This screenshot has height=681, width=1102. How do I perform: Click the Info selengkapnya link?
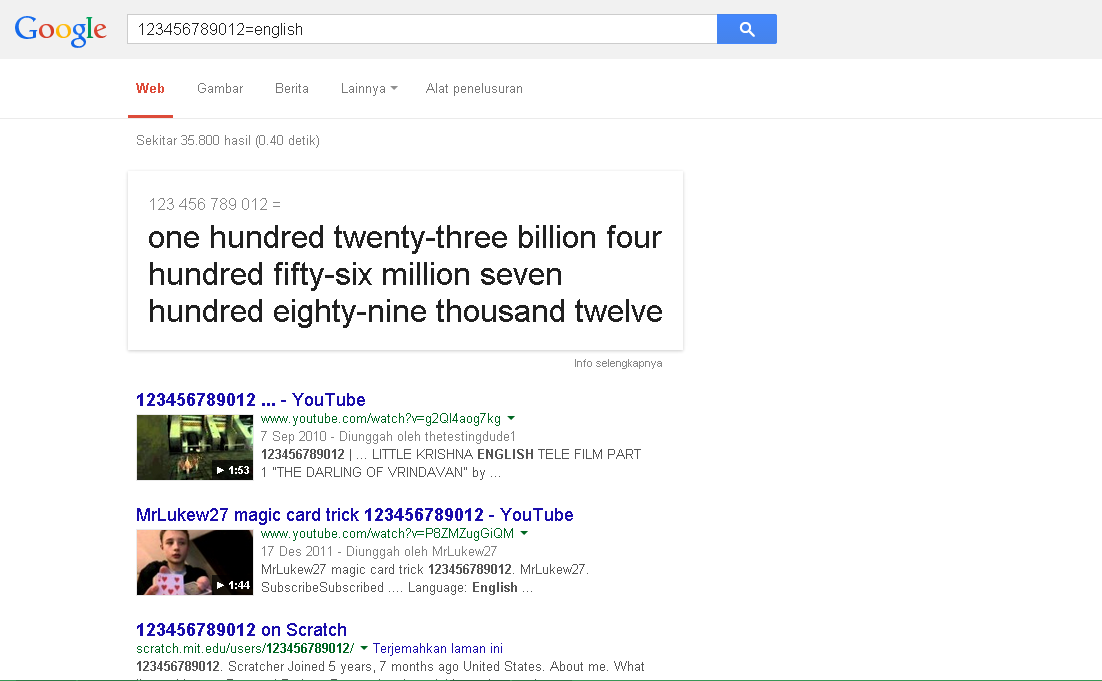[618, 363]
